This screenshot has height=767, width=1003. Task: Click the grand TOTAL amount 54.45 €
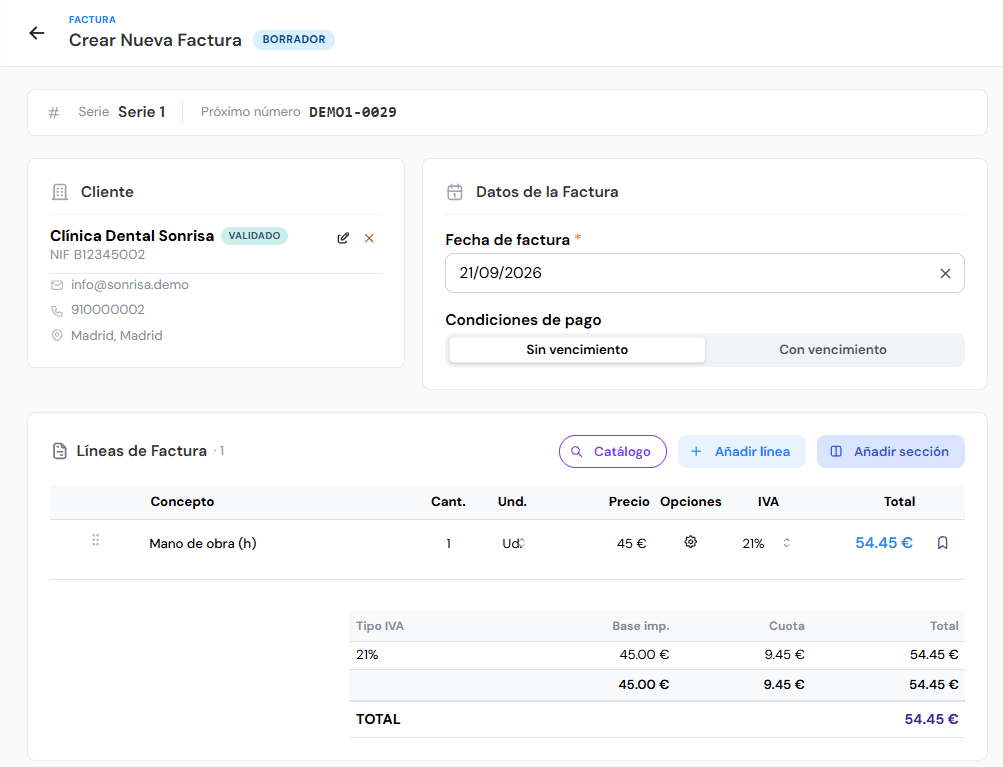[x=931, y=719]
